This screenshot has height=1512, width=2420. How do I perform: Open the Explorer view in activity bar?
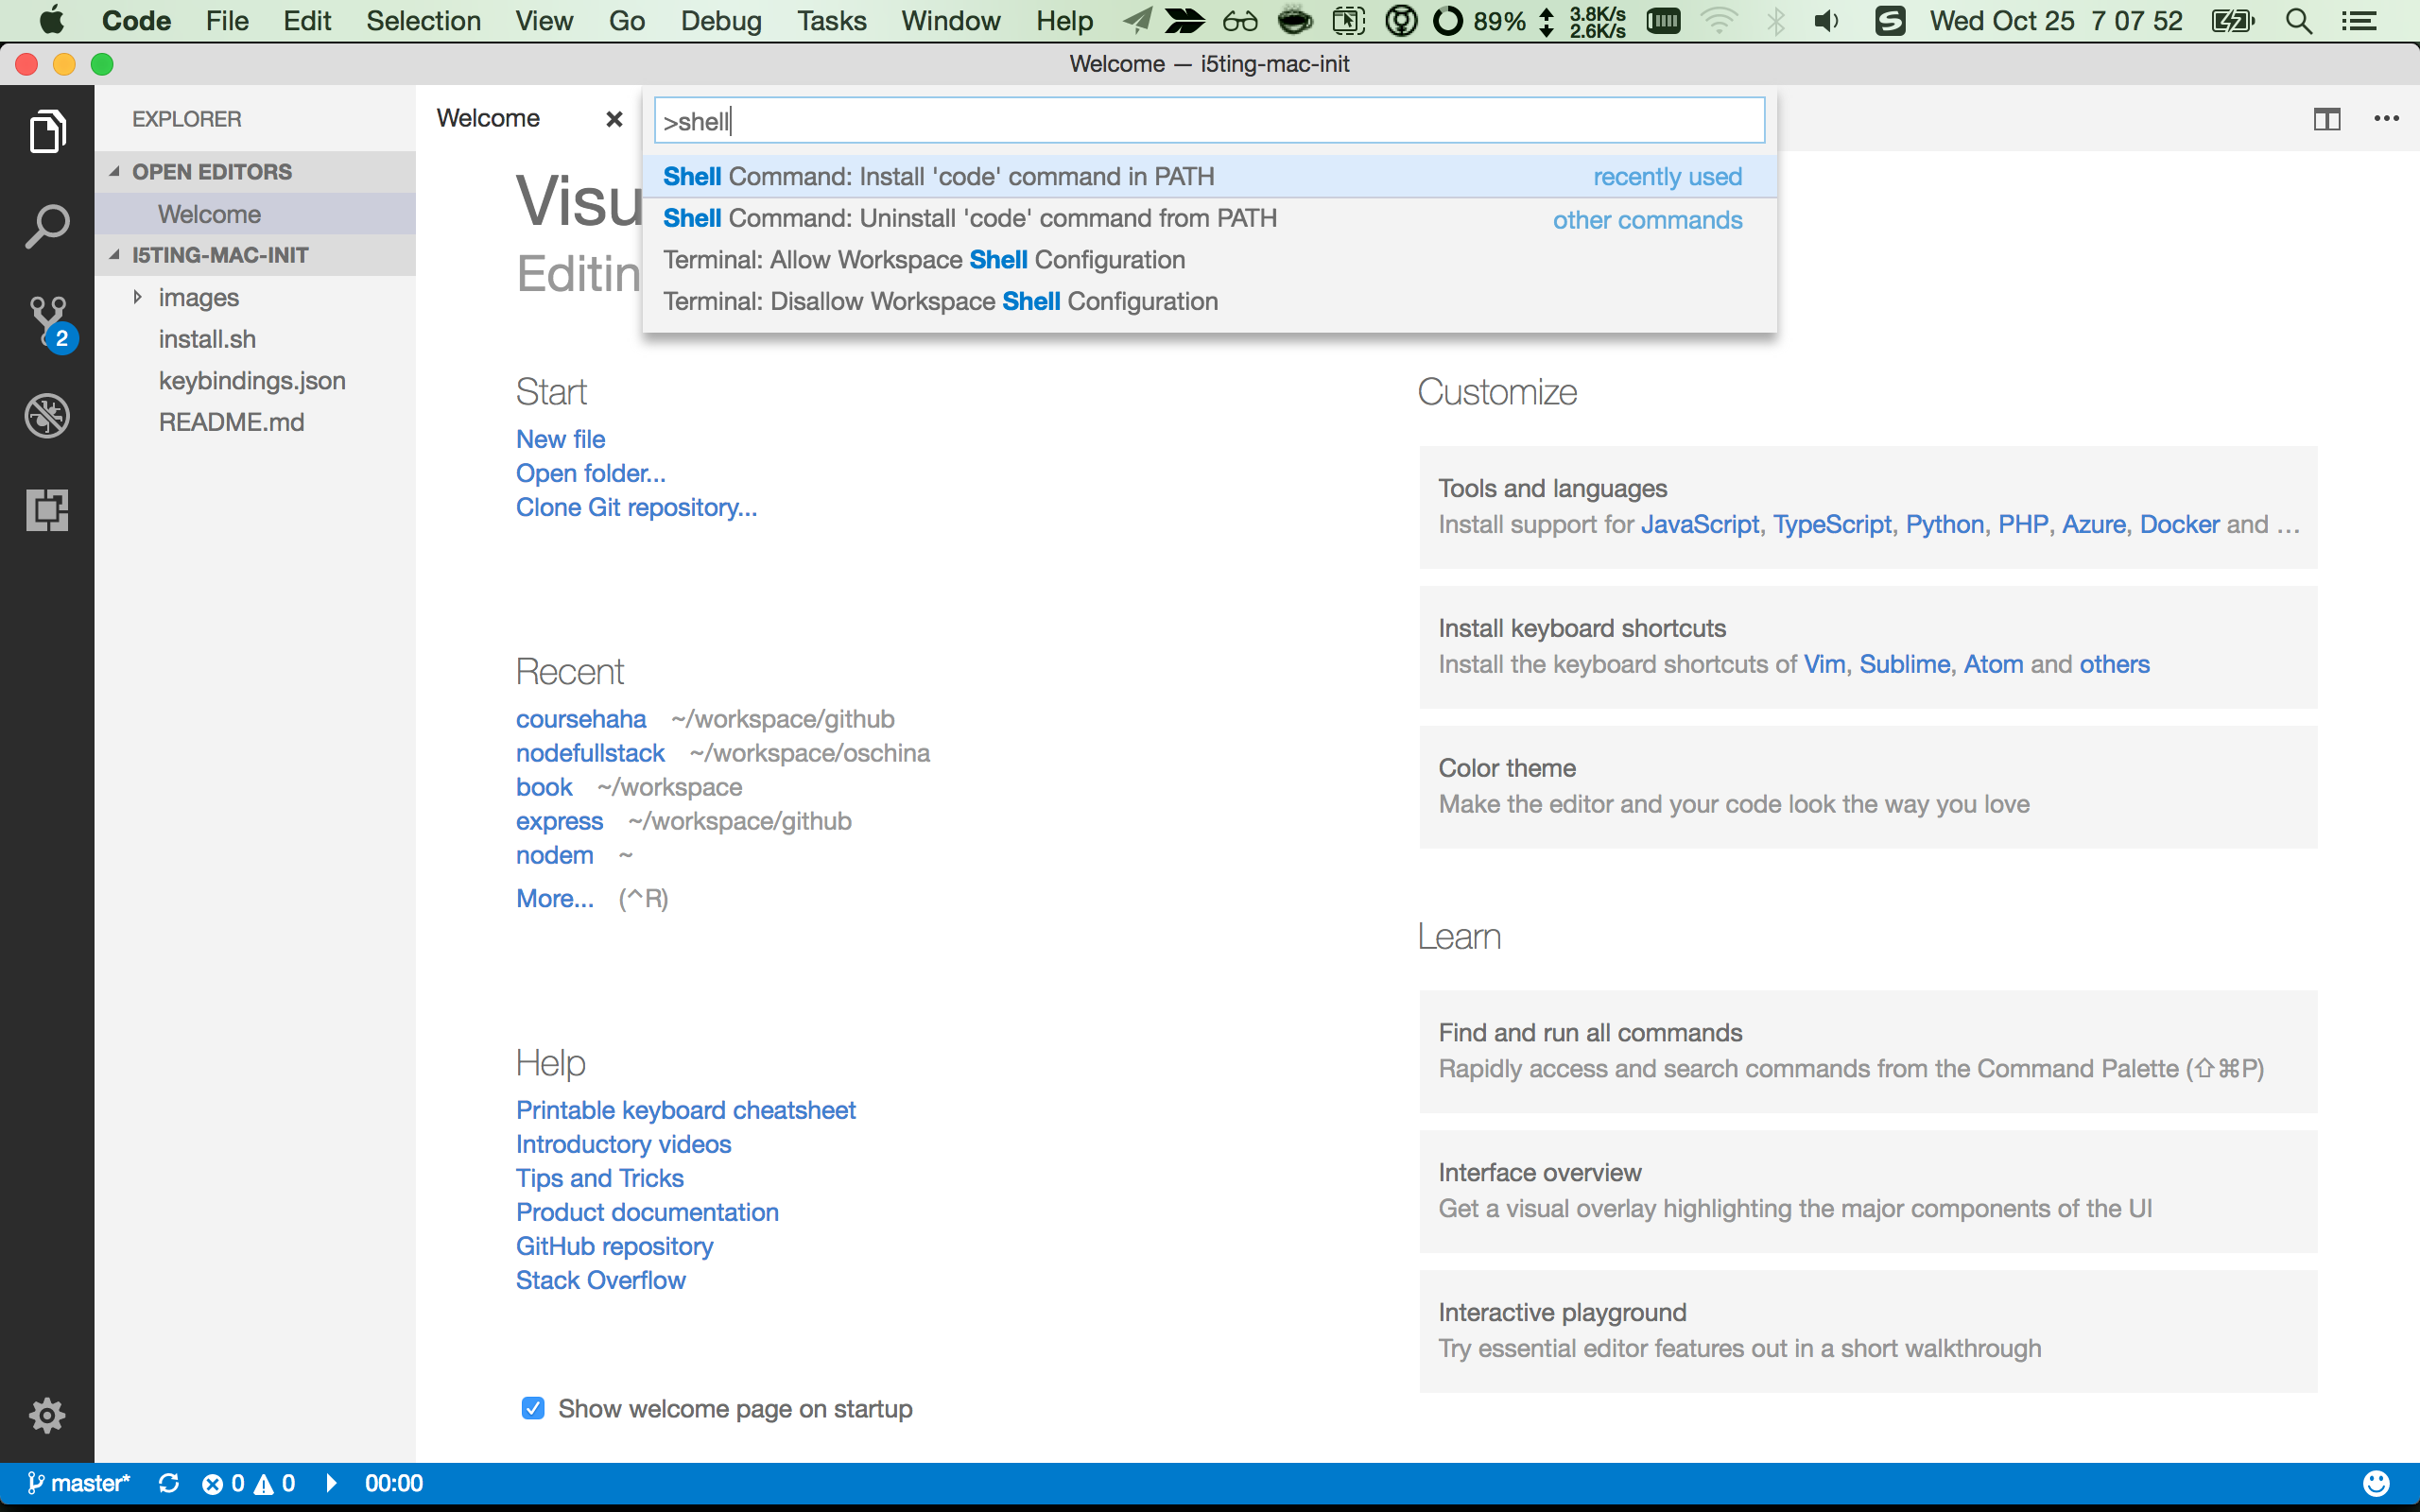pos(47,132)
